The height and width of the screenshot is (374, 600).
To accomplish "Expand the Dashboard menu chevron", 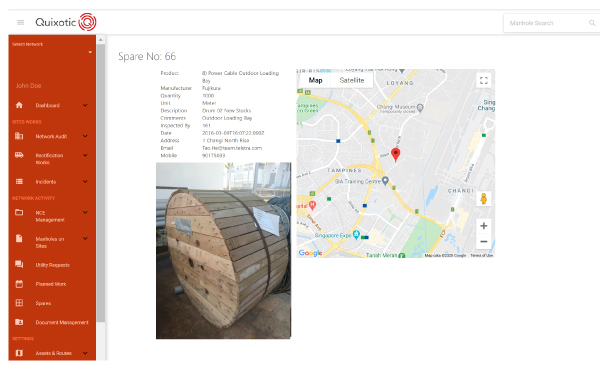I will [85, 105].
